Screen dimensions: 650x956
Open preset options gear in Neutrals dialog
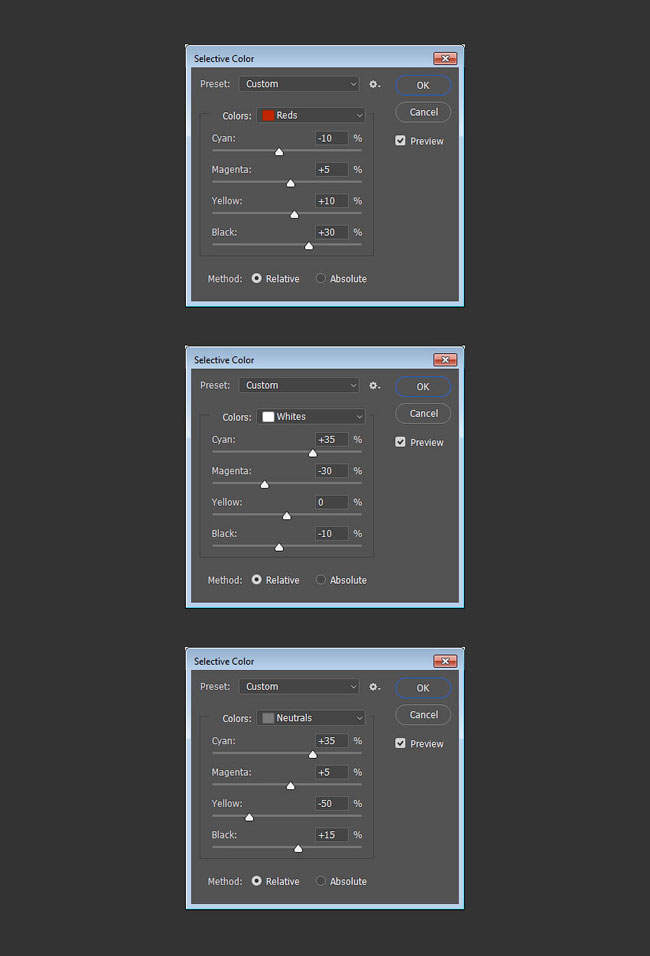[x=374, y=687]
